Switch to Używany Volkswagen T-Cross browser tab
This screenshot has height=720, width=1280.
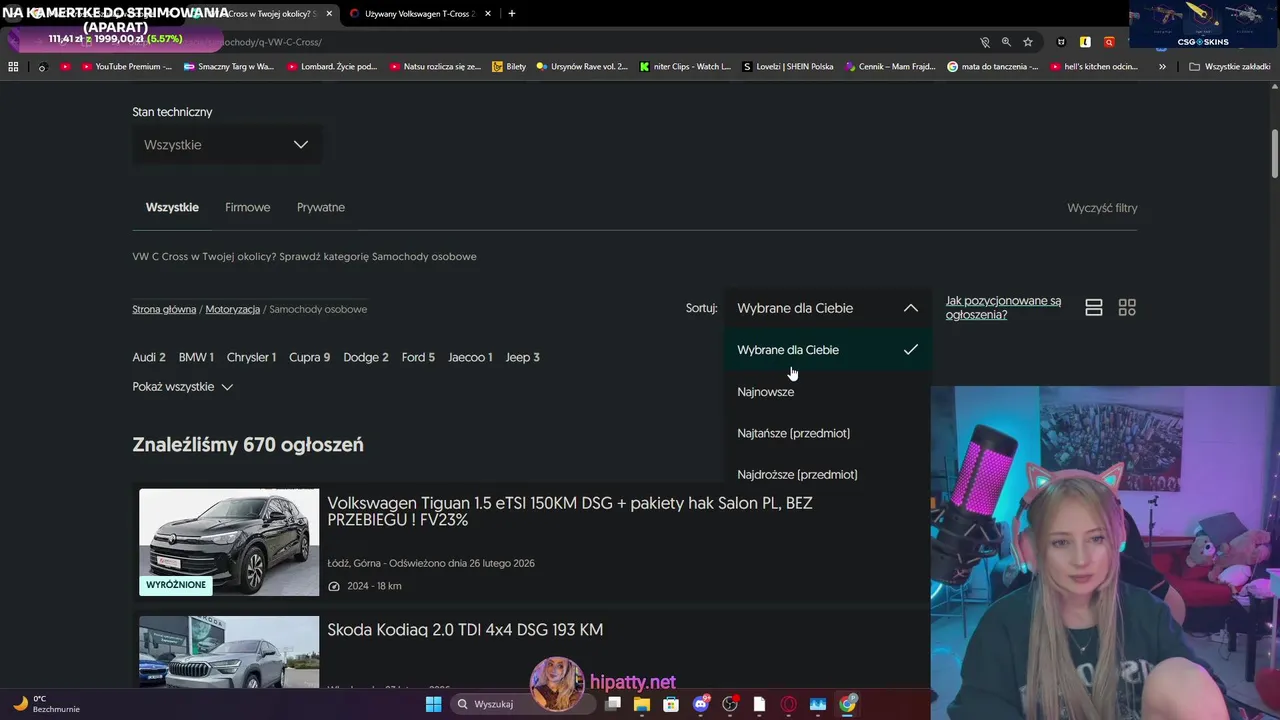pos(420,14)
